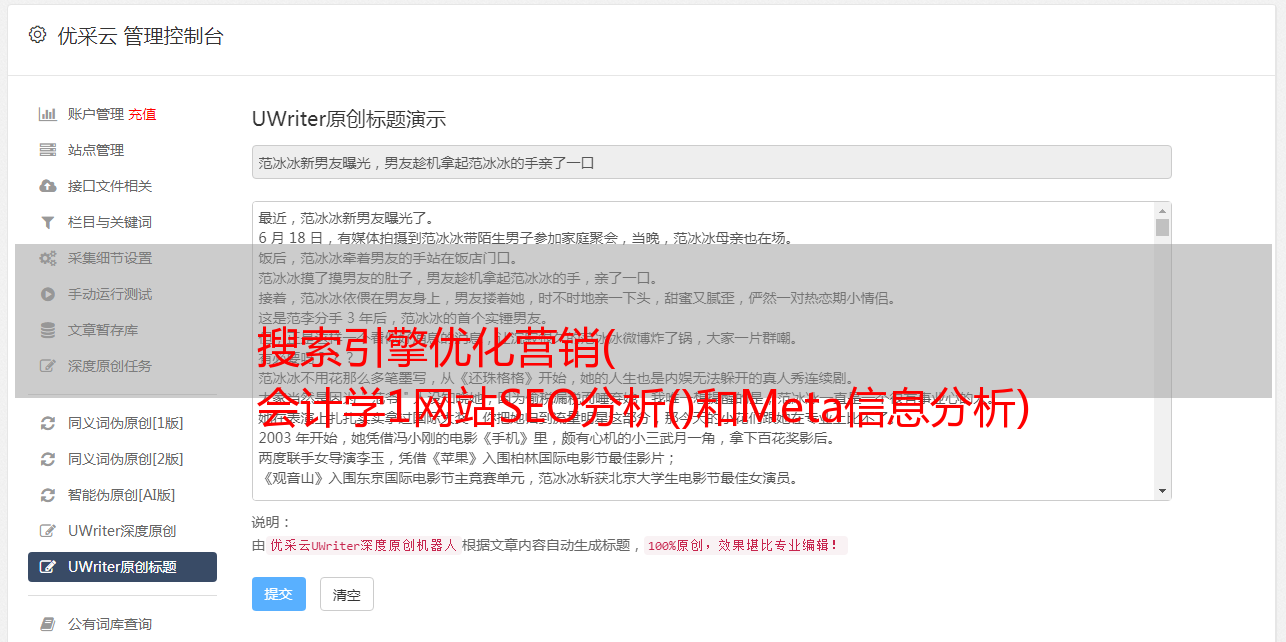Open 账户管理 bar chart icon

point(47,114)
